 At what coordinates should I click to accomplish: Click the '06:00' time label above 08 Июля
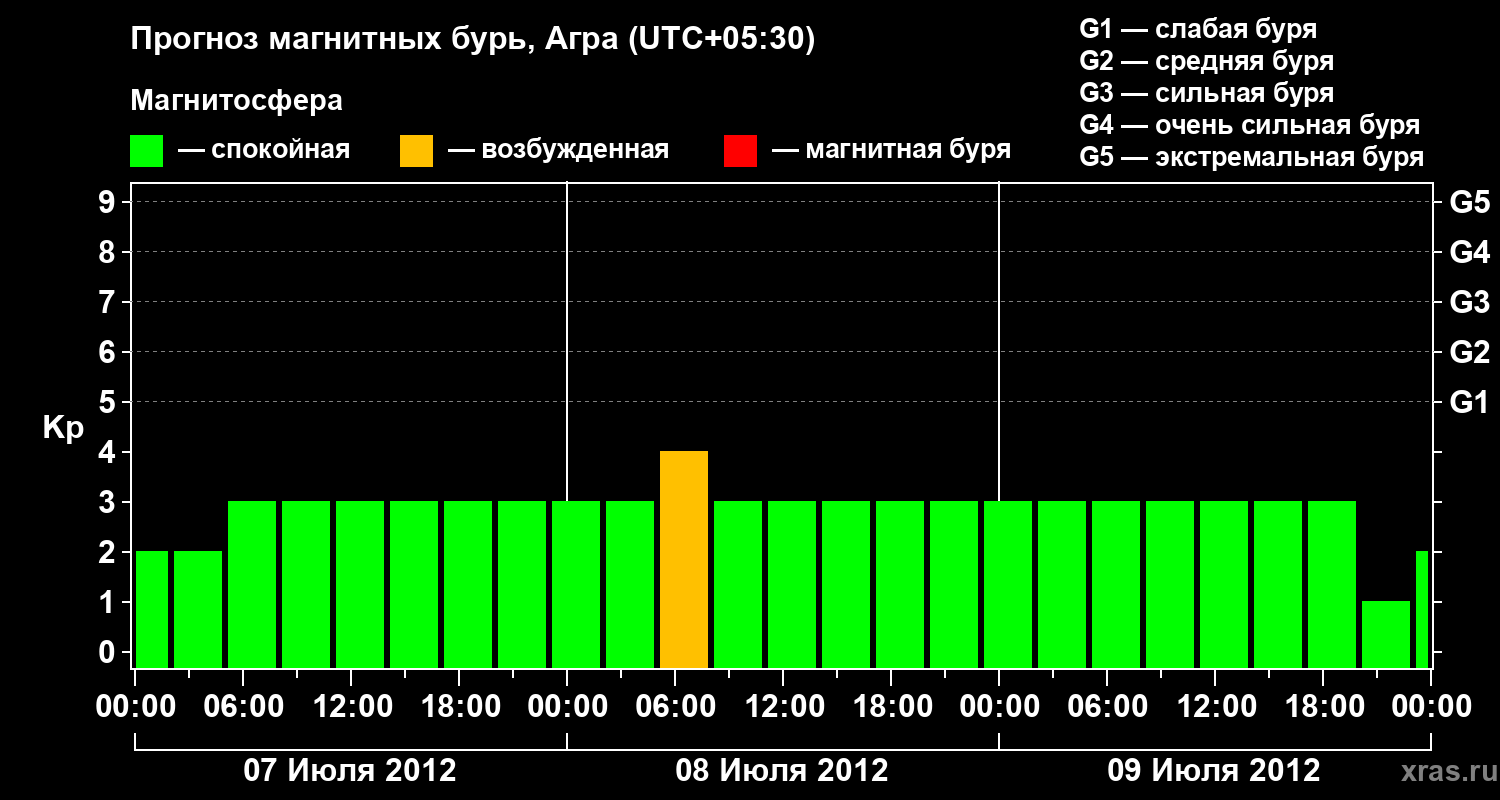[676, 707]
